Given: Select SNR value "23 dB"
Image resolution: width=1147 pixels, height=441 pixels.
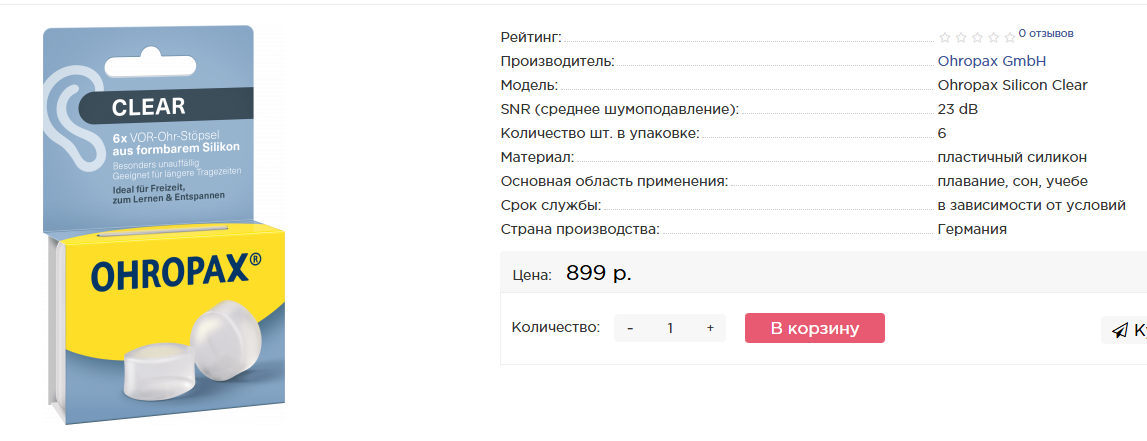Looking at the screenshot, I should click(958, 109).
